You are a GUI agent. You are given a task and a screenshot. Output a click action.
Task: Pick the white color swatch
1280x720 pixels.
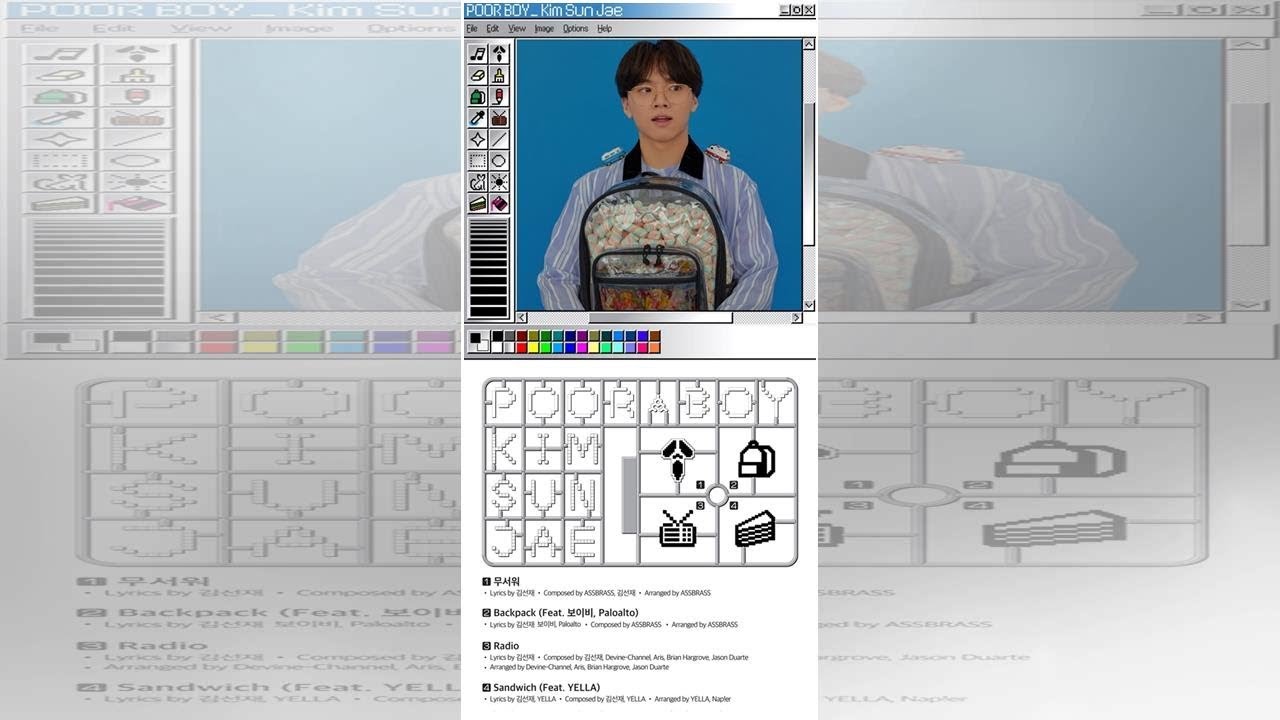click(497, 348)
